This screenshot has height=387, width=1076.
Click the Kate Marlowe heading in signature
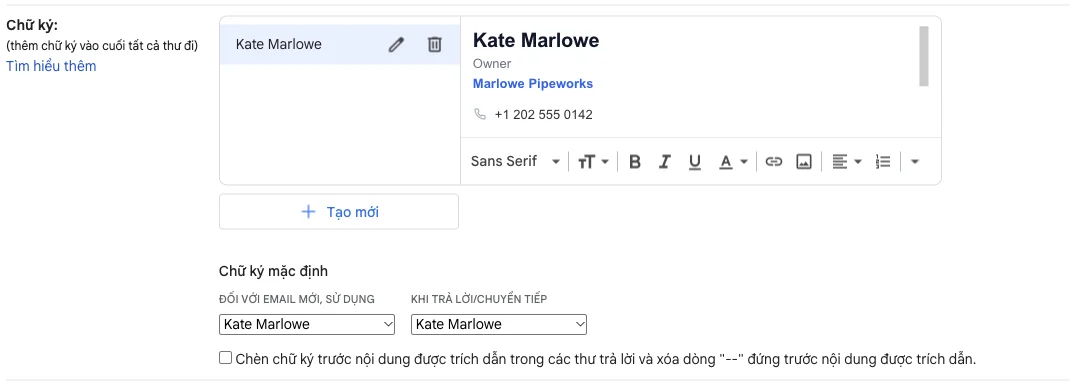tap(536, 40)
